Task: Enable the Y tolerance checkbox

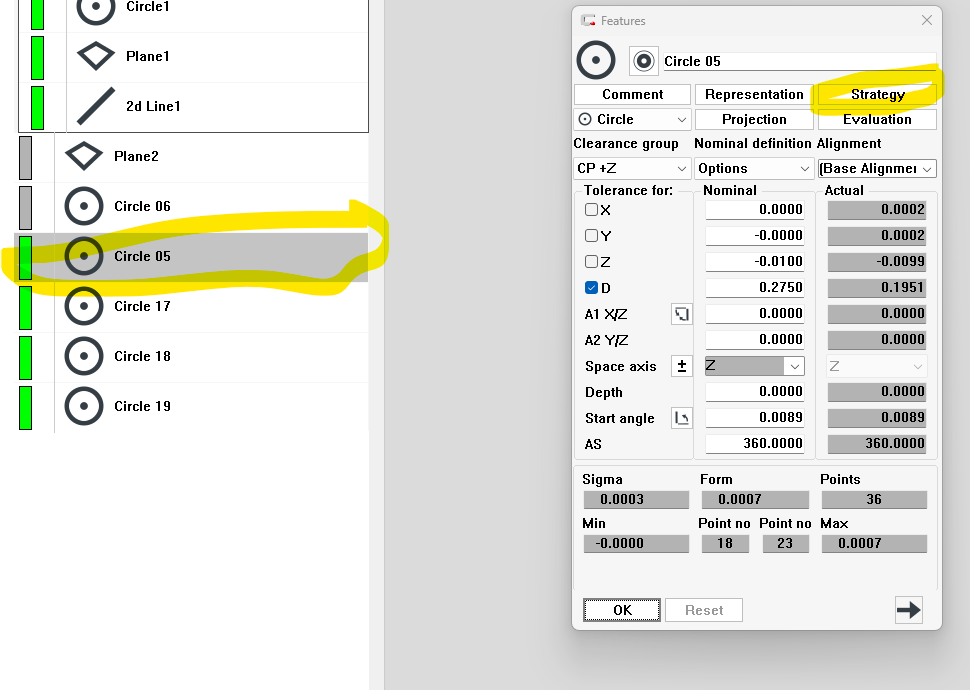Action: (x=591, y=236)
